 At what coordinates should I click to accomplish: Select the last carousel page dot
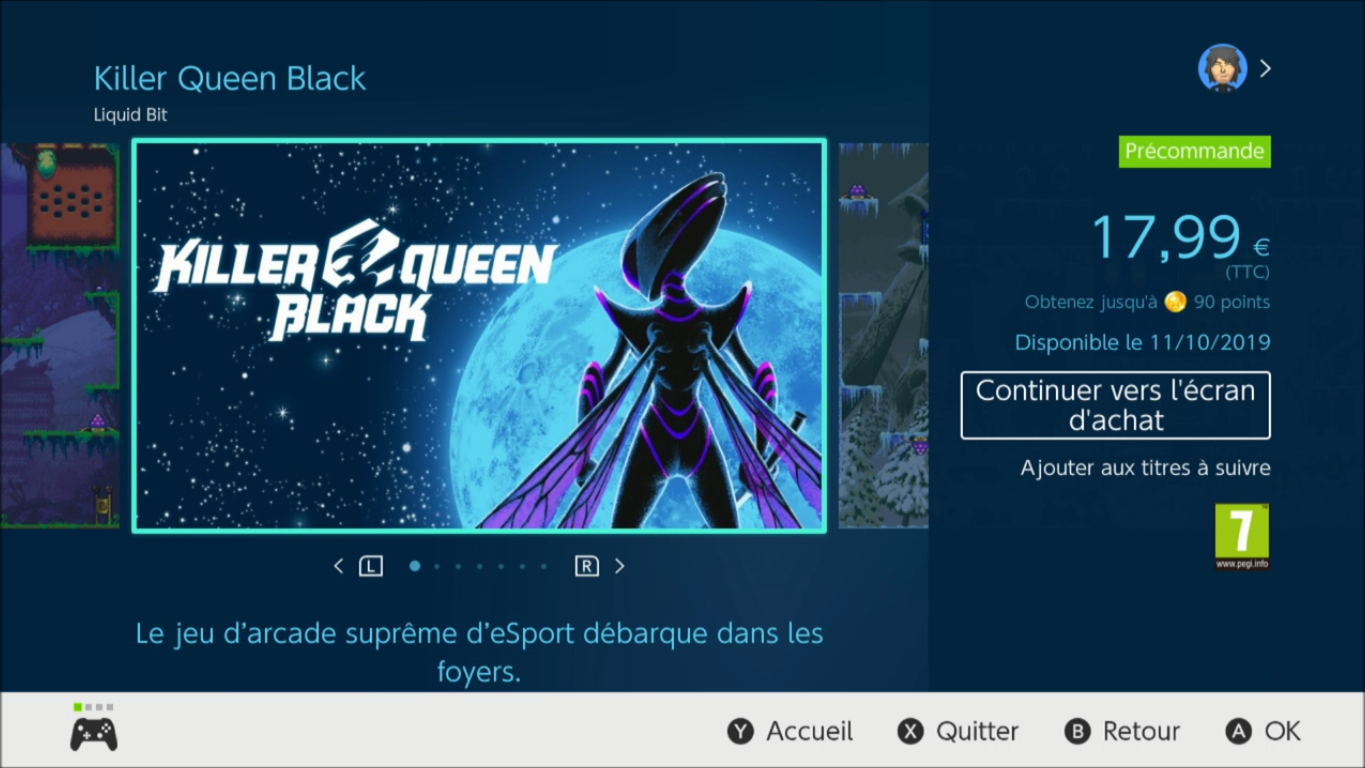click(544, 566)
